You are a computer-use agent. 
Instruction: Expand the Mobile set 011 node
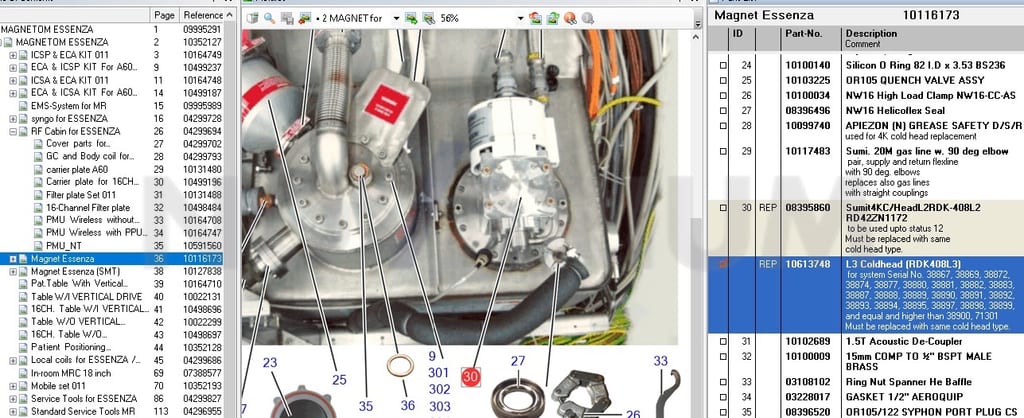(x=13, y=386)
